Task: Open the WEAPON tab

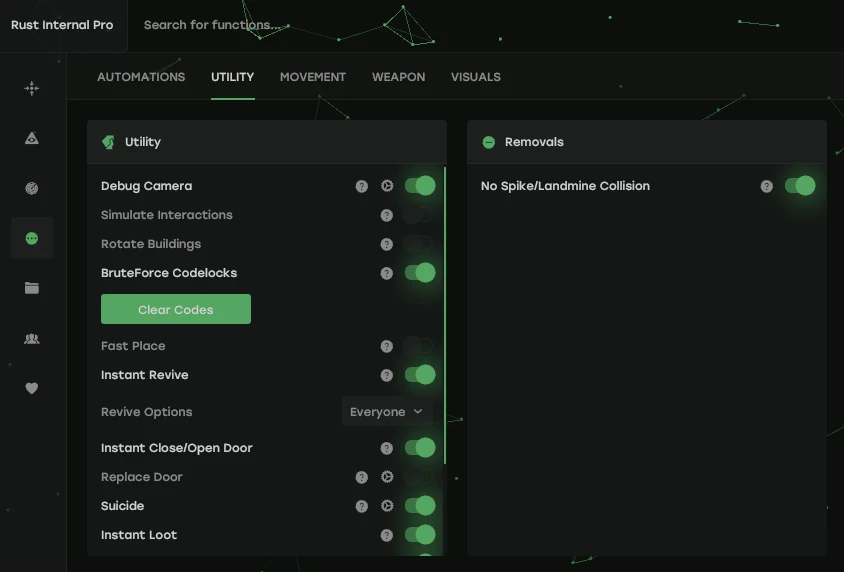Action: [398, 77]
